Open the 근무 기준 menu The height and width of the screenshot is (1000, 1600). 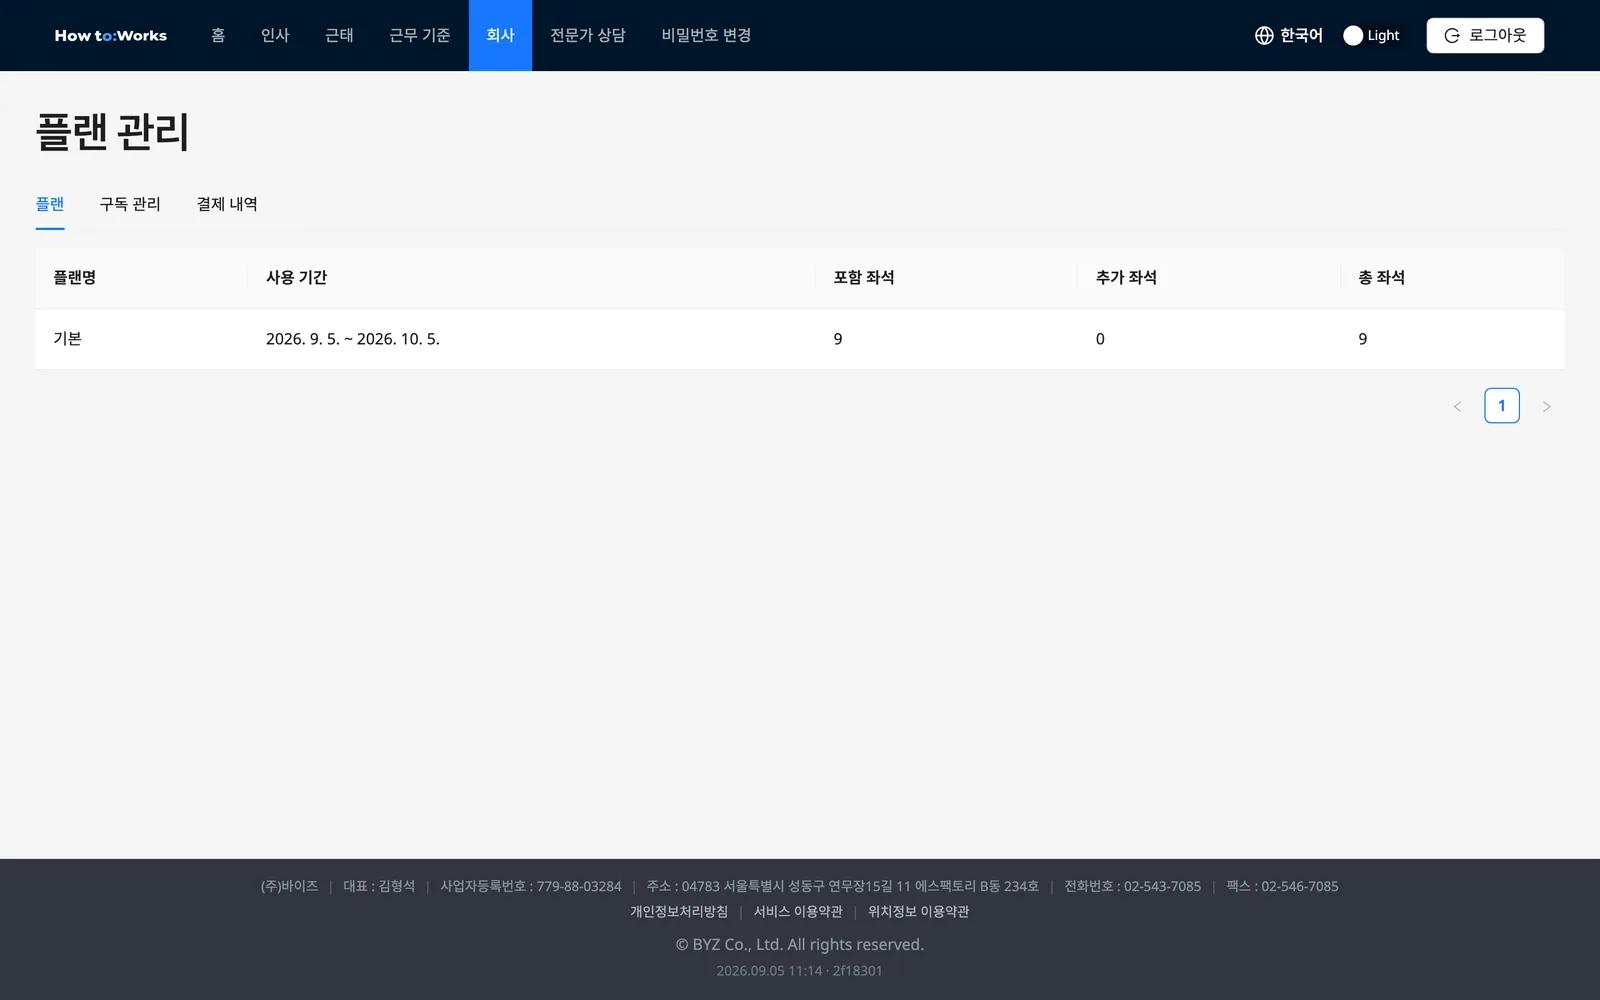pyautogui.click(x=420, y=35)
